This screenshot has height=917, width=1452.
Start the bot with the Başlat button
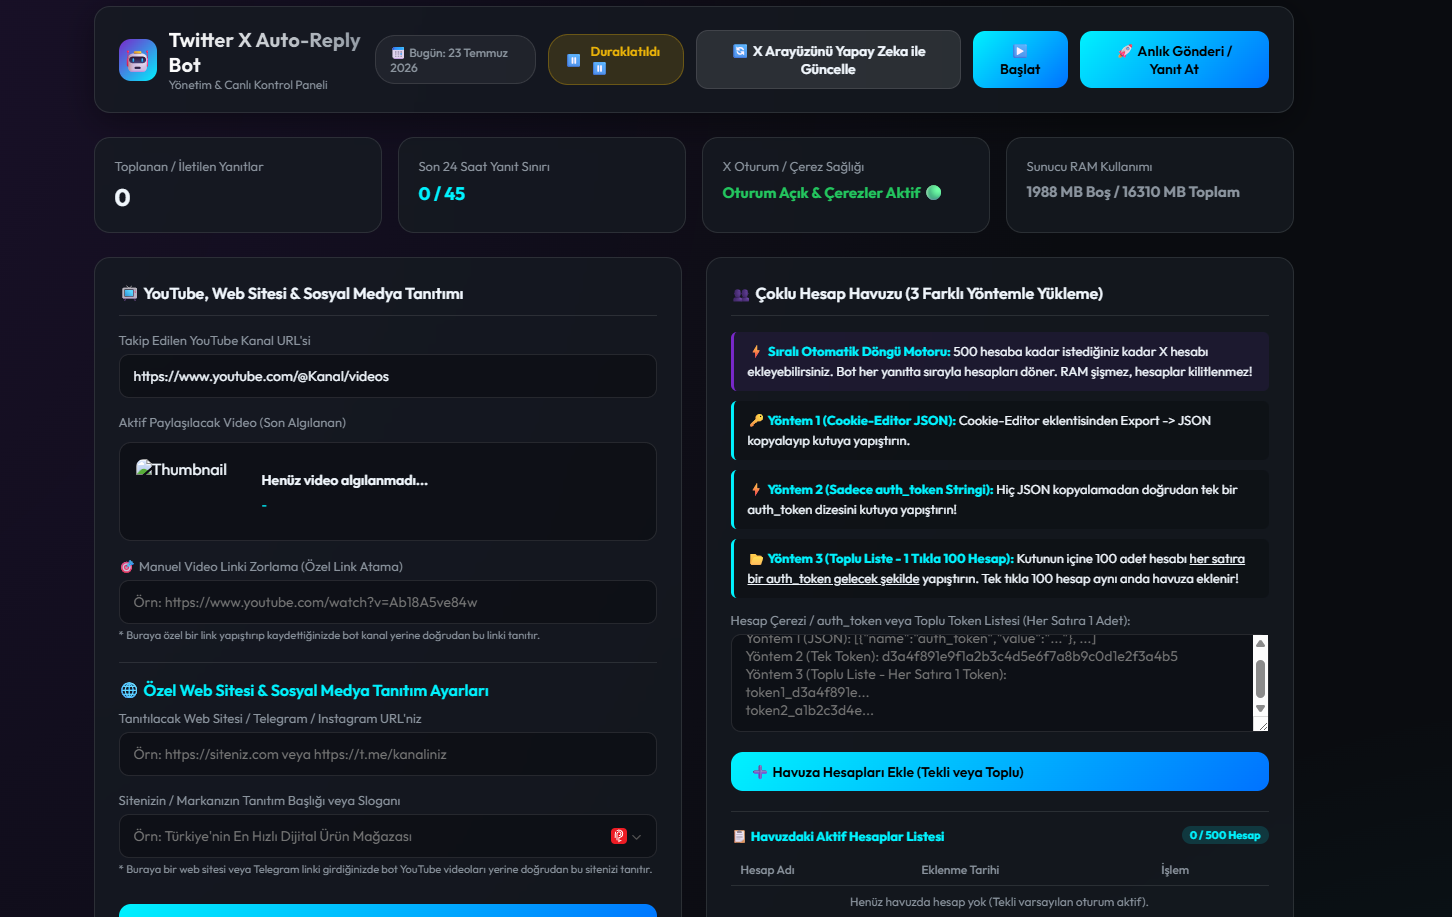[1020, 60]
